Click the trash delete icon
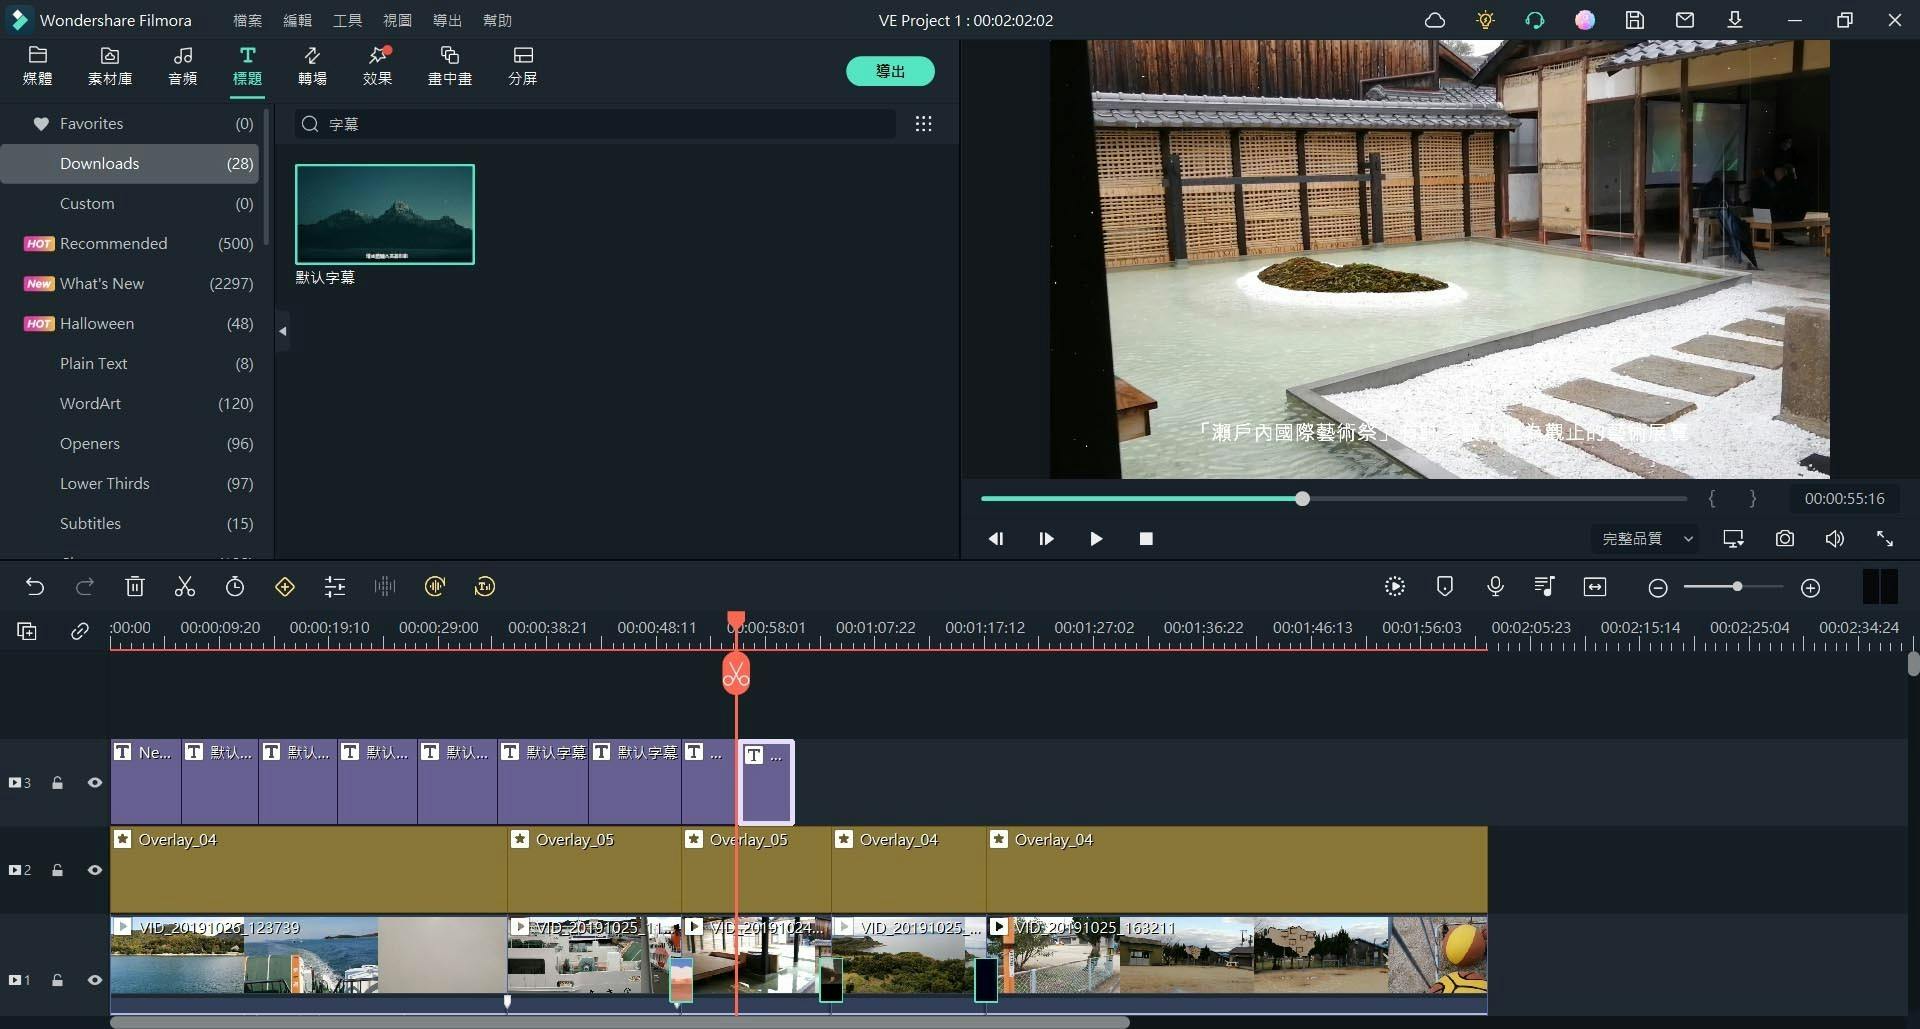Screen dimensions: 1920x1029 coord(135,587)
